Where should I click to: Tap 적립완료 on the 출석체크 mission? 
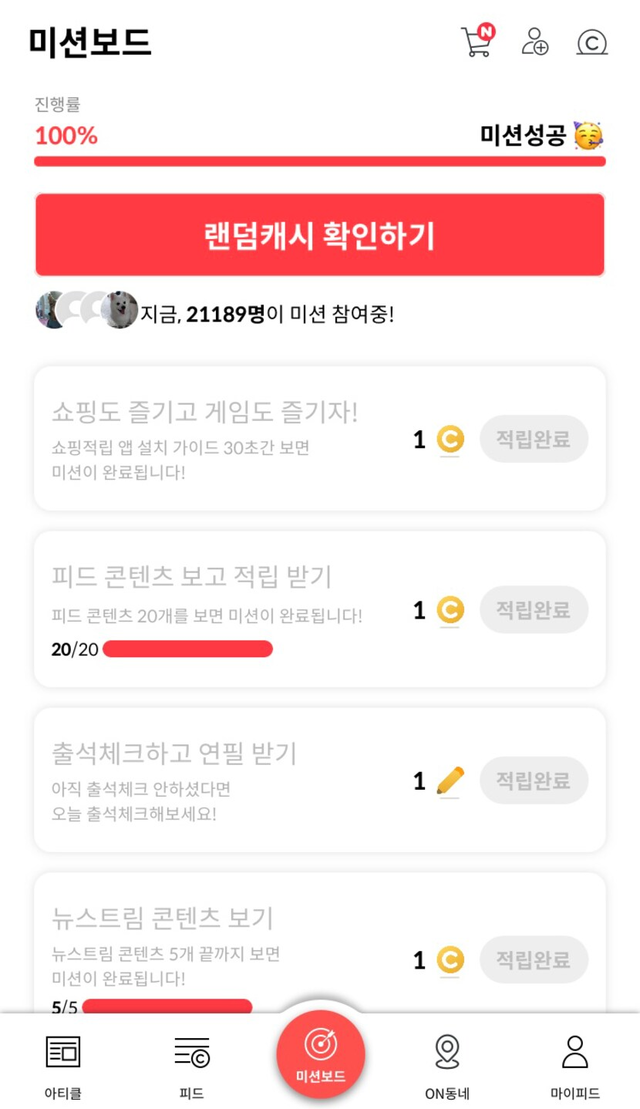(534, 781)
